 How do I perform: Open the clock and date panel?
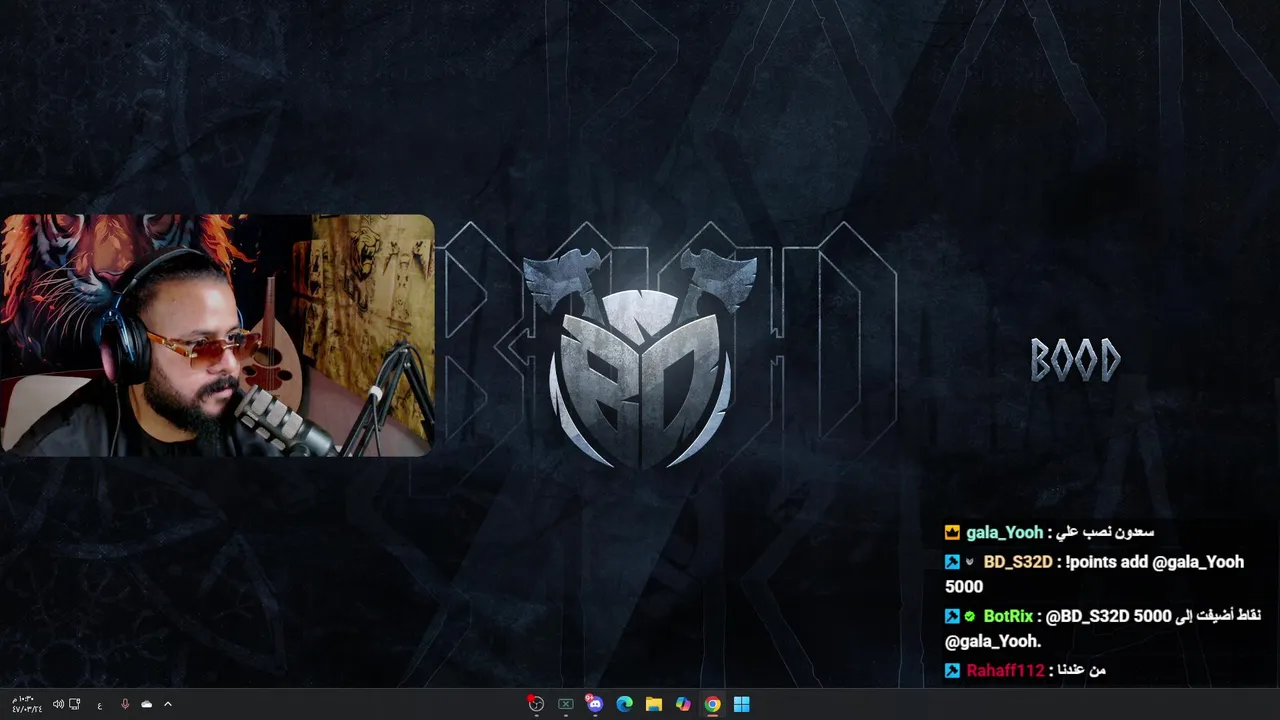pos(26,704)
